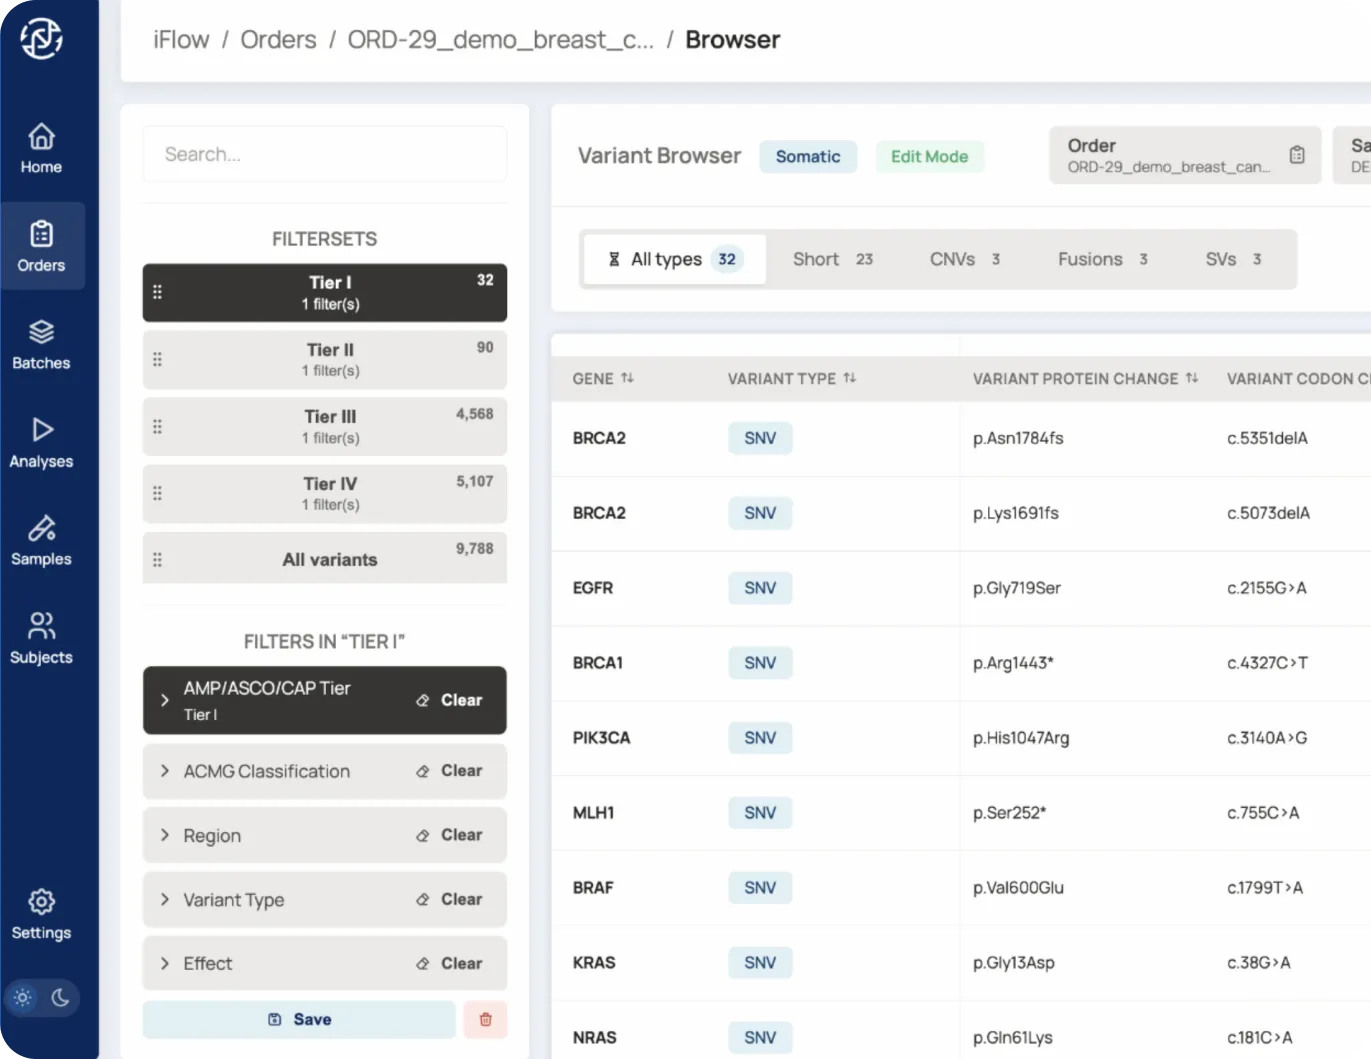Screen dimensions: 1371x1059
Task: Expand the Variant Type filter
Action: click(165, 899)
